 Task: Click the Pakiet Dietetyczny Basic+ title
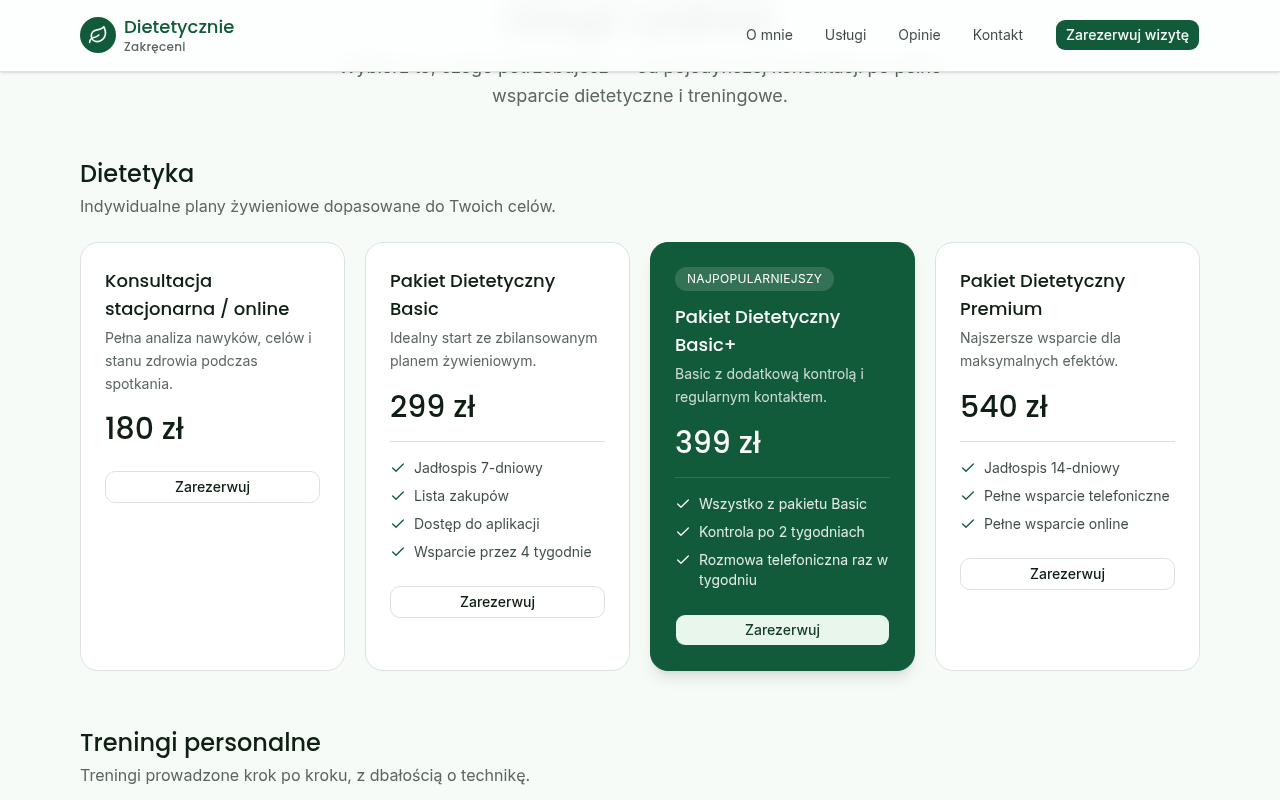pos(757,331)
